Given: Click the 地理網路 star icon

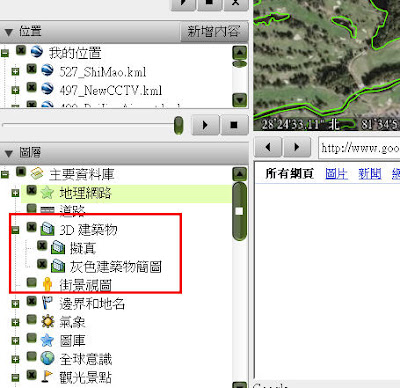Looking at the screenshot, I should pyautogui.click(x=47, y=192).
